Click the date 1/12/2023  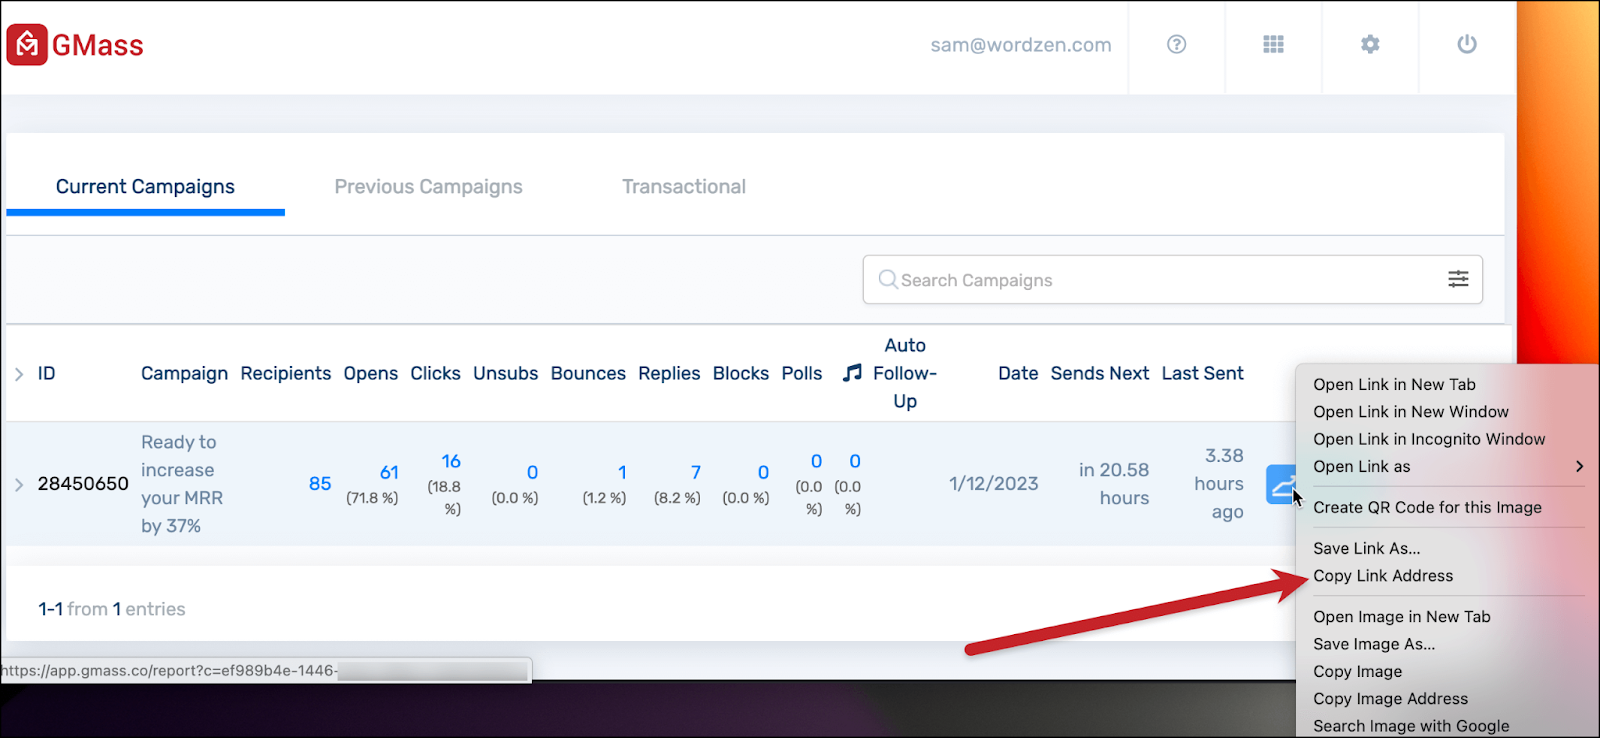click(x=994, y=484)
